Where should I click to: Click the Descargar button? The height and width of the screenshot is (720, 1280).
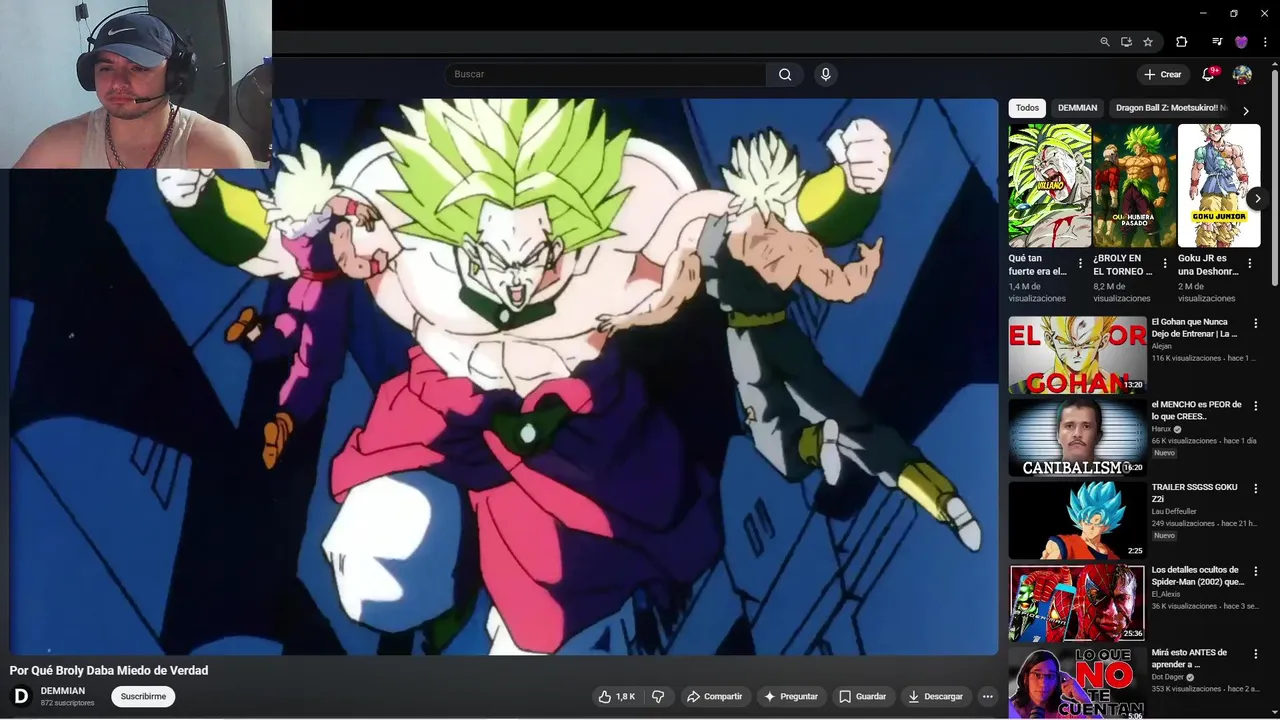coord(936,696)
